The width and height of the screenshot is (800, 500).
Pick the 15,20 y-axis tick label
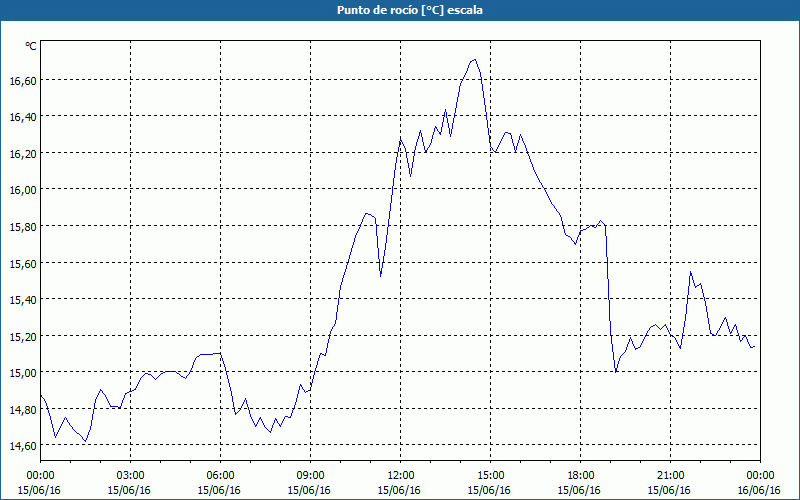23,336
